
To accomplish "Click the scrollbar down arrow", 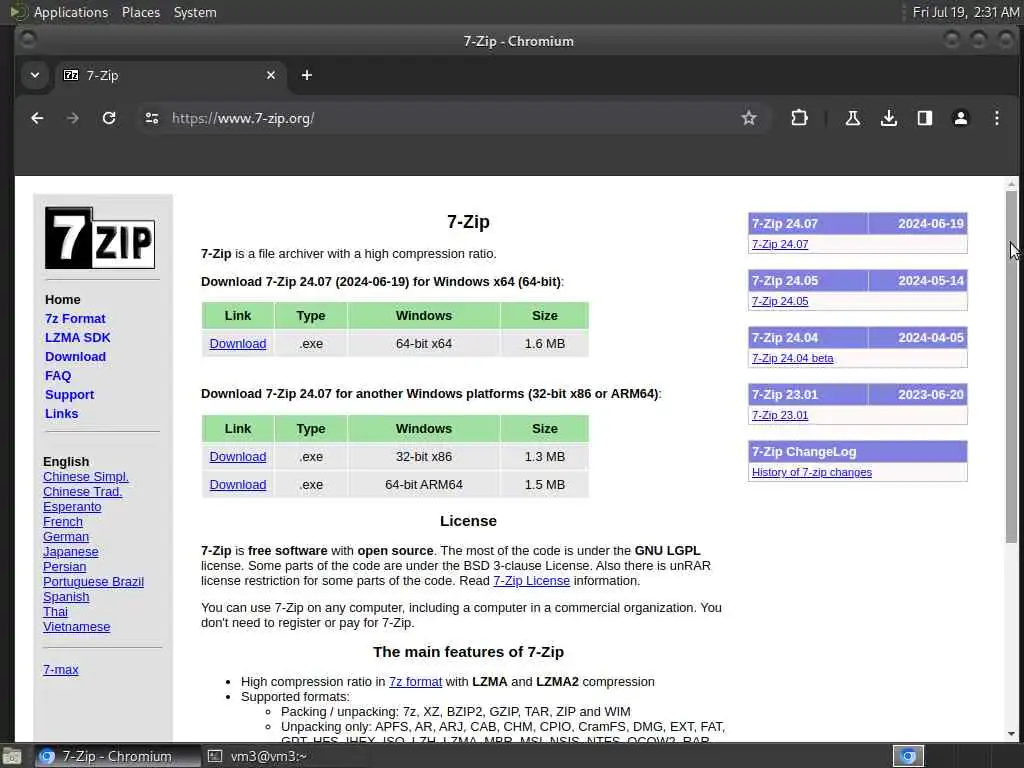I will click(x=1012, y=734).
